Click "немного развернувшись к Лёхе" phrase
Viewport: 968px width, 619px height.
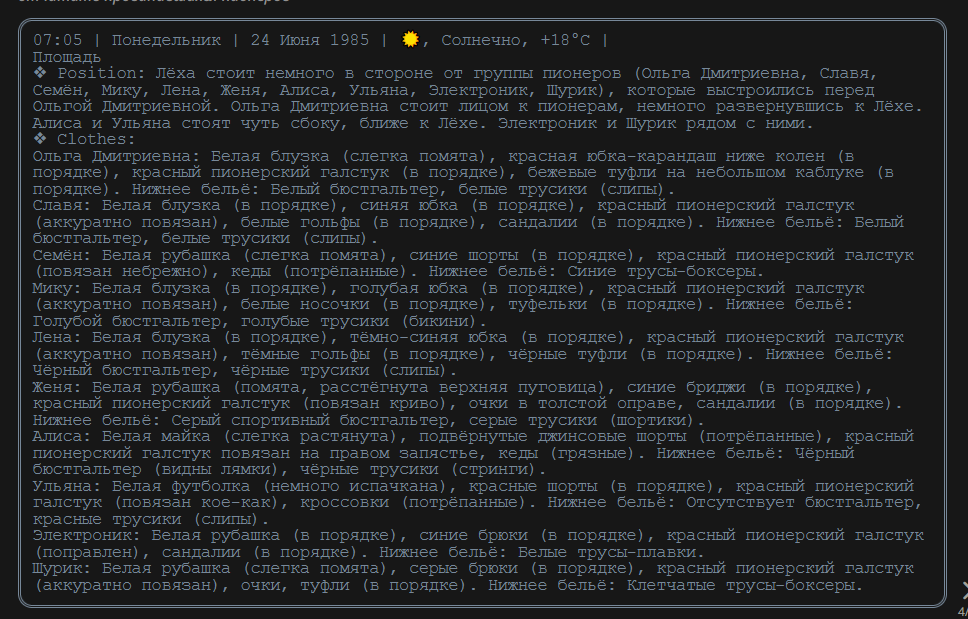[x=779, y=107]
